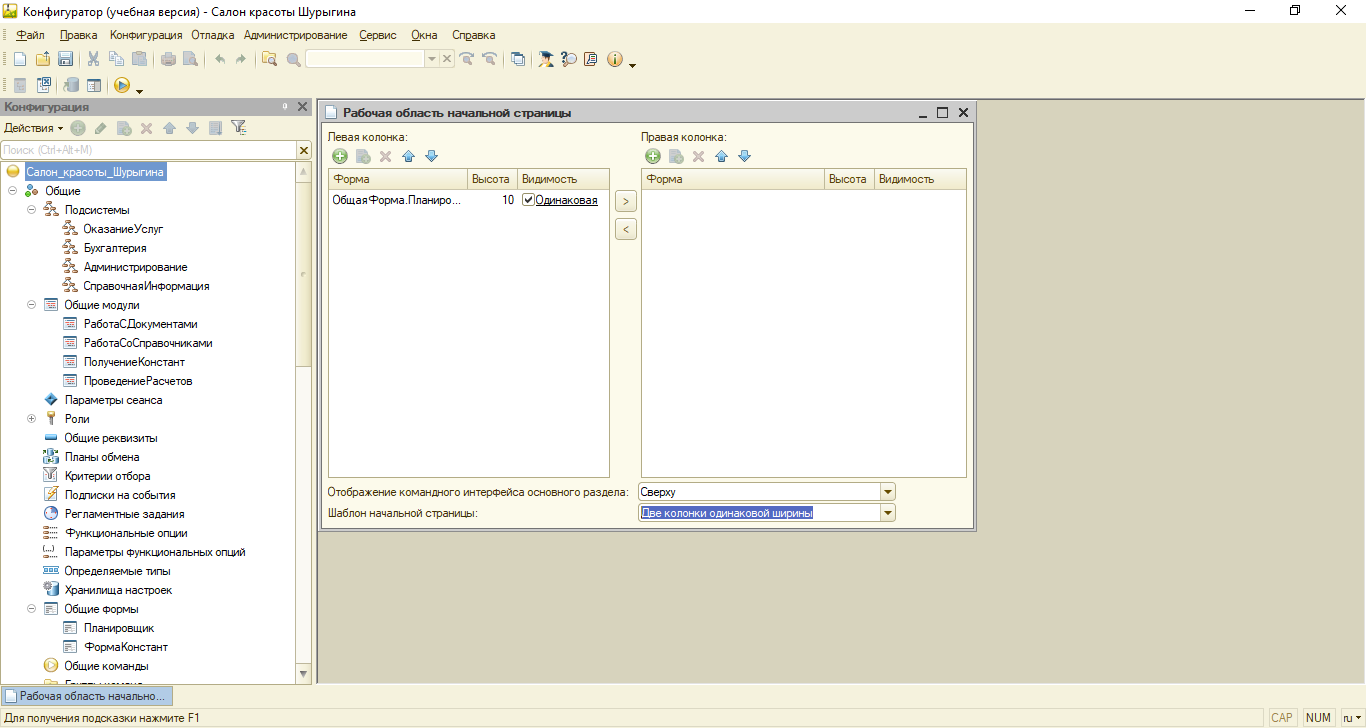The image size is (1366, 728).
Task: Click the Print icon
Action: tap(169, 59)
